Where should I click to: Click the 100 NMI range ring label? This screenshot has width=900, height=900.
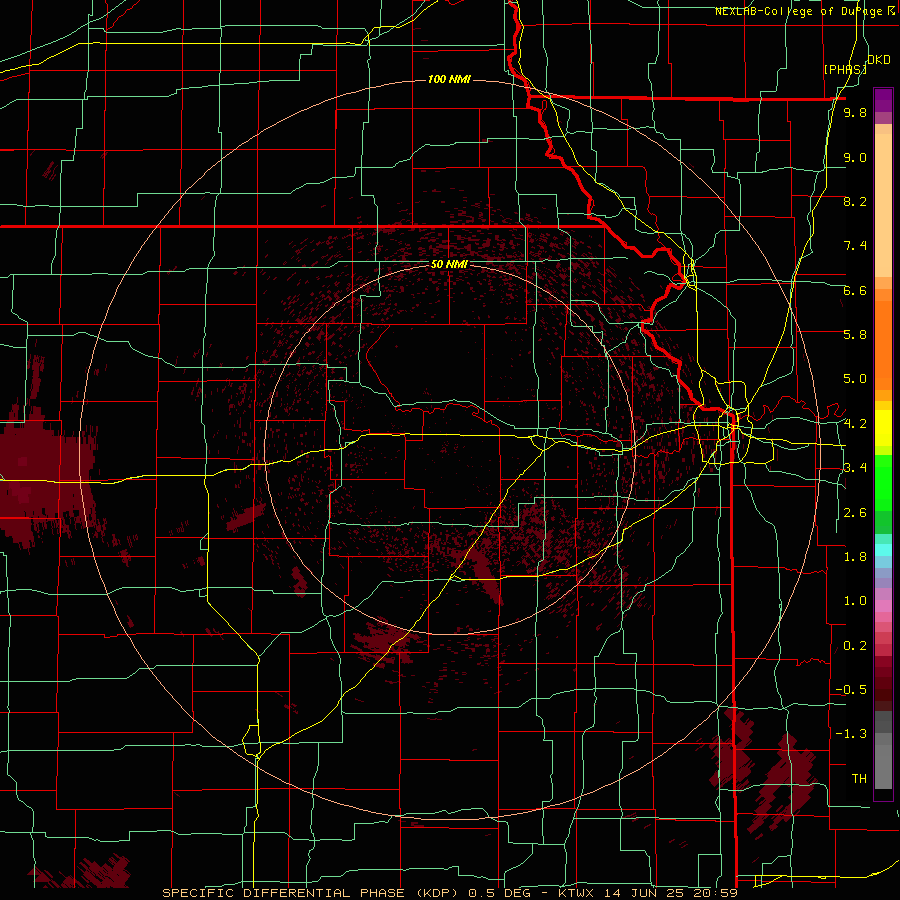click(449, 79)
